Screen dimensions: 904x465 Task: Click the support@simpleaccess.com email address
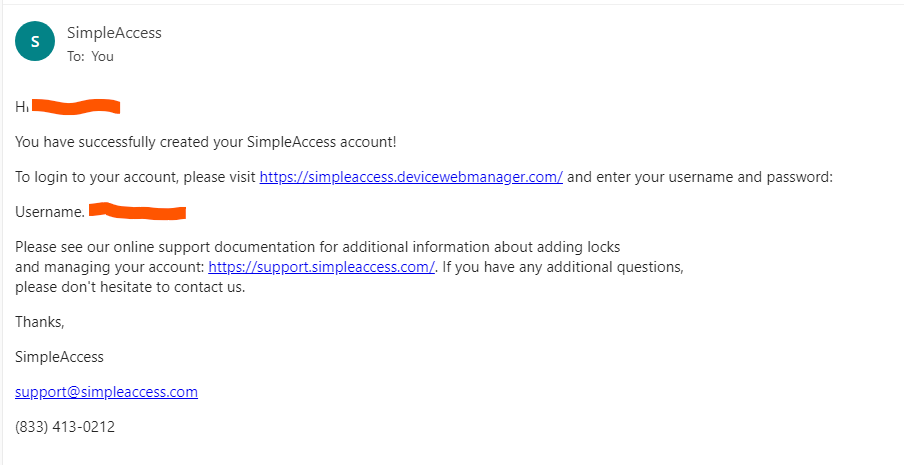click(107, 392)
